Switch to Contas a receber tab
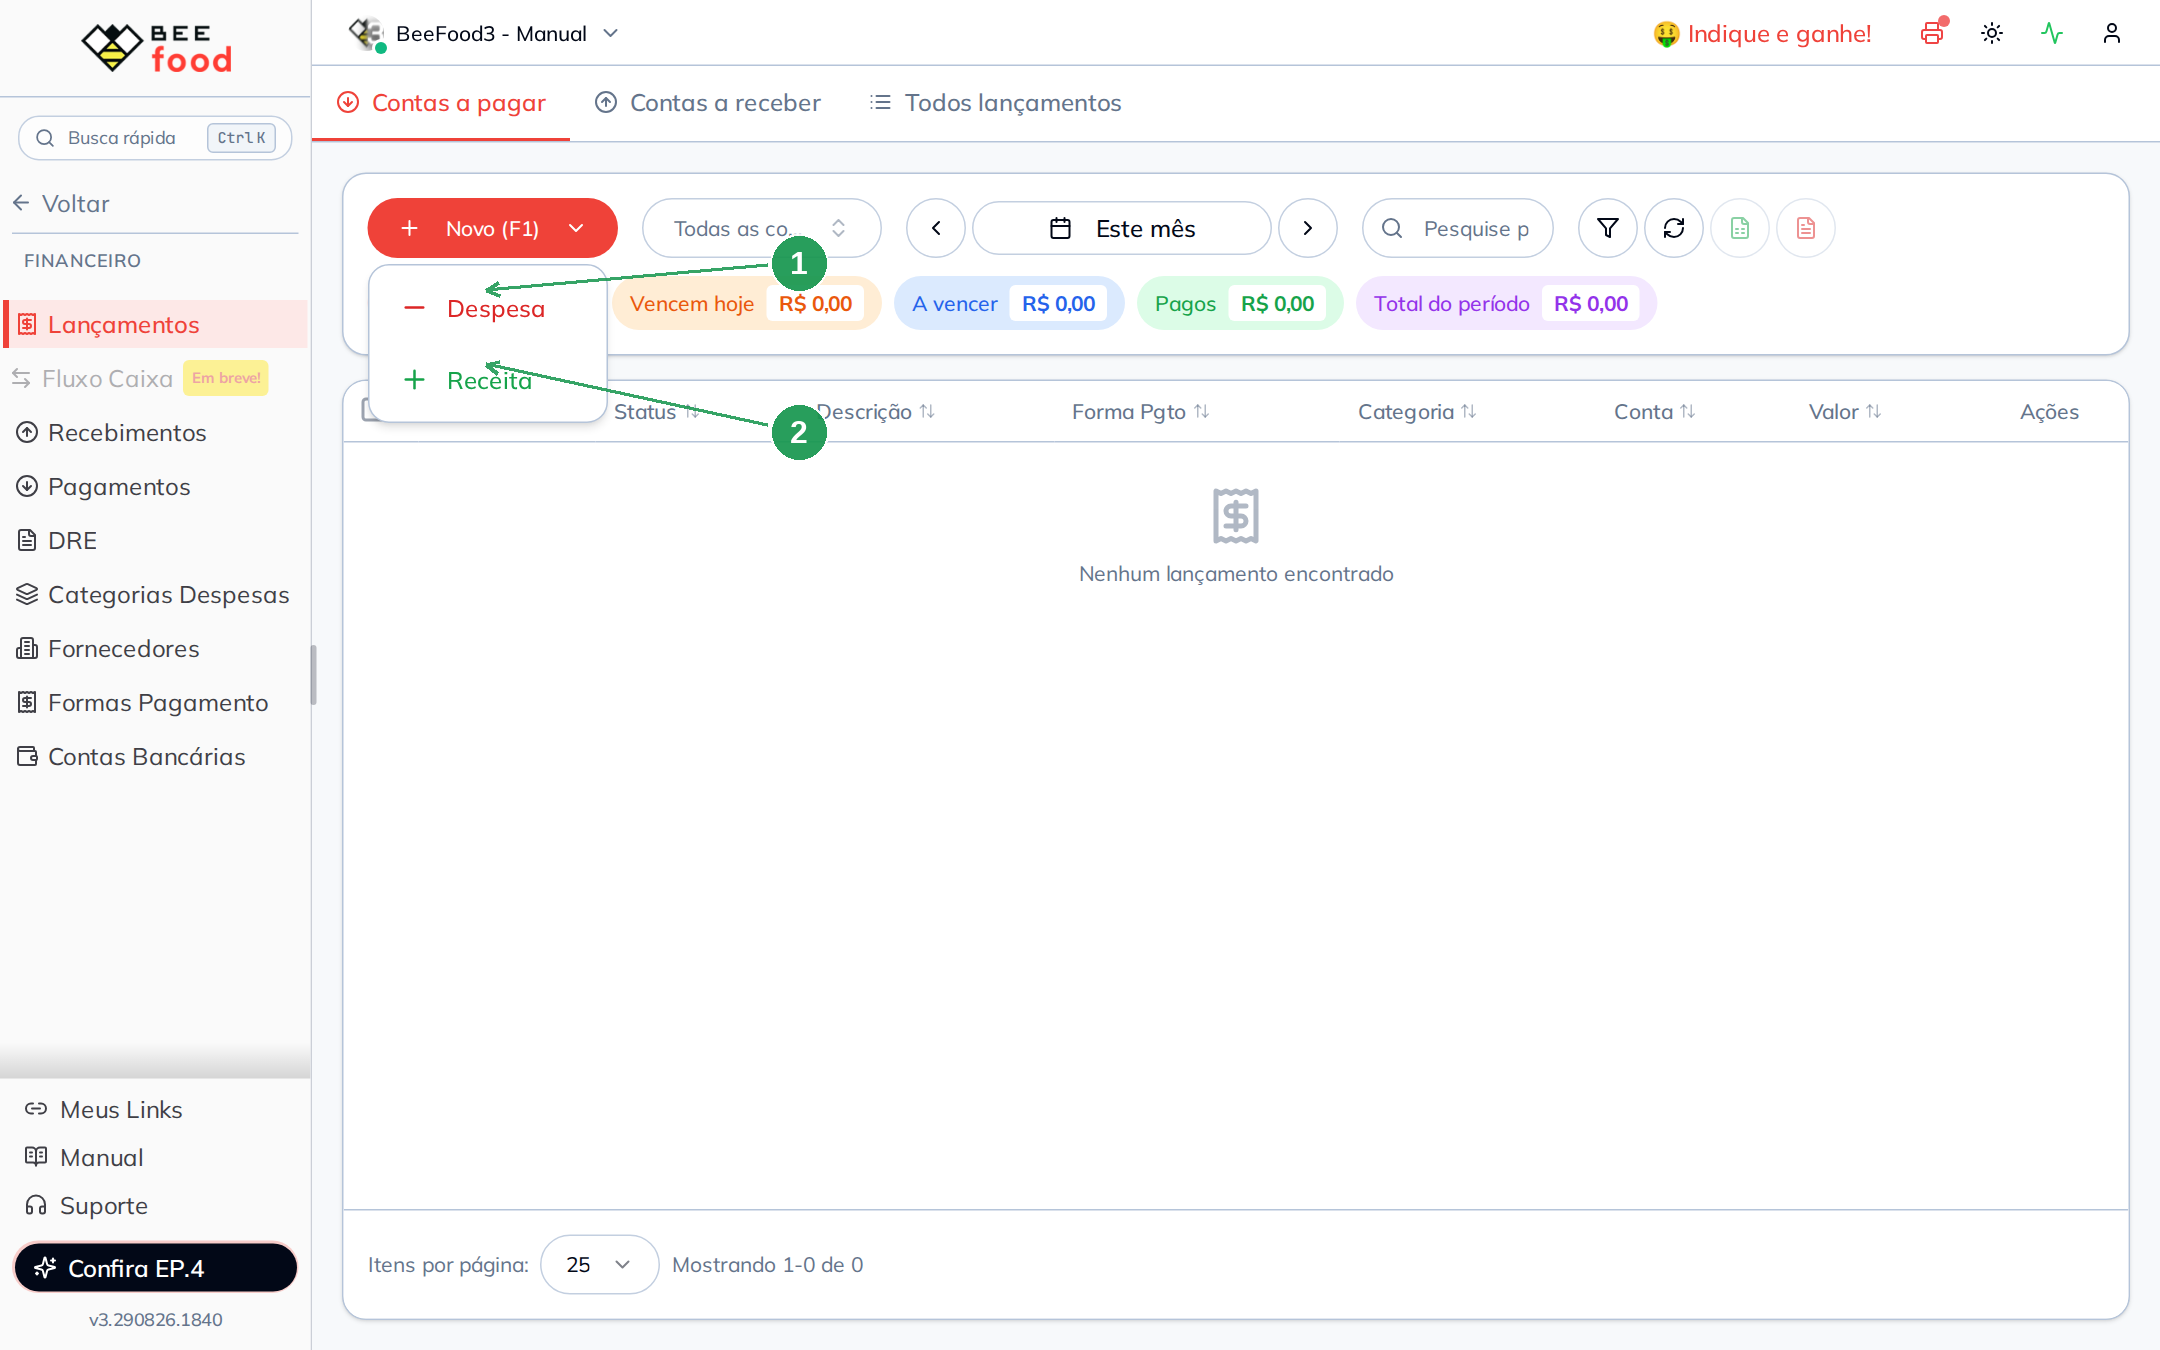 pyautogui.click(x=708, y=103)
